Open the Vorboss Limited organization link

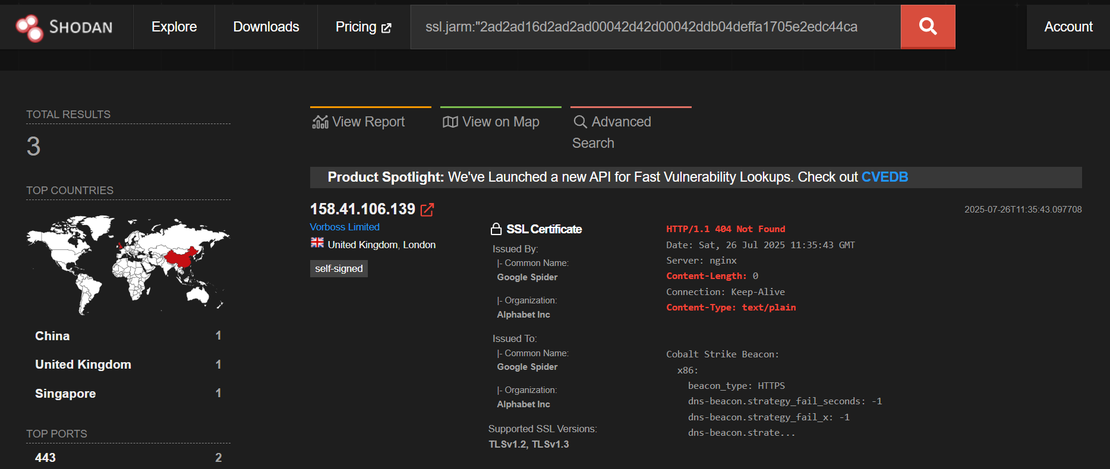point(345,227)
